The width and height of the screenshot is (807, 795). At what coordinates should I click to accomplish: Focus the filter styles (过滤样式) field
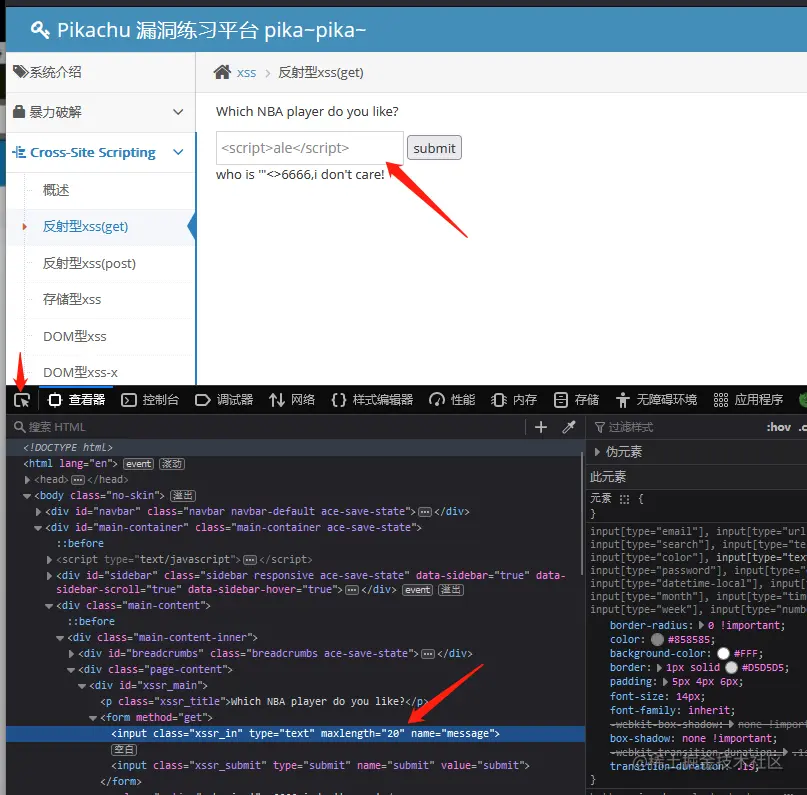pos(674,427)
